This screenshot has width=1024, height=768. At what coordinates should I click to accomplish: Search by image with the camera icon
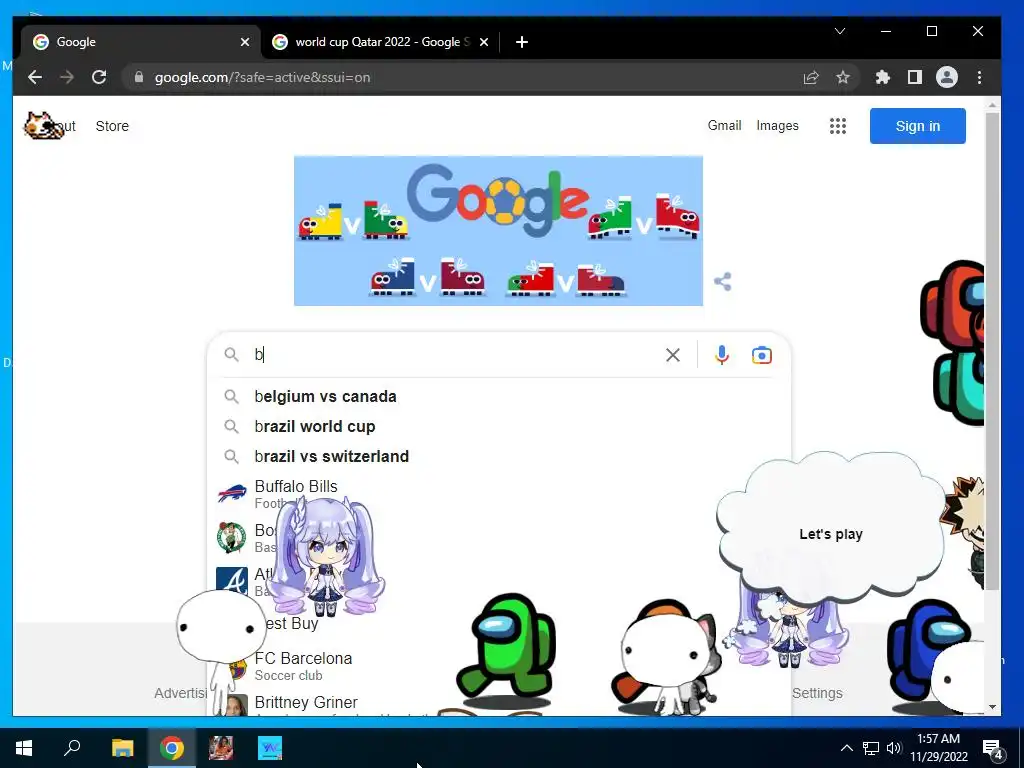coord(761,355)
